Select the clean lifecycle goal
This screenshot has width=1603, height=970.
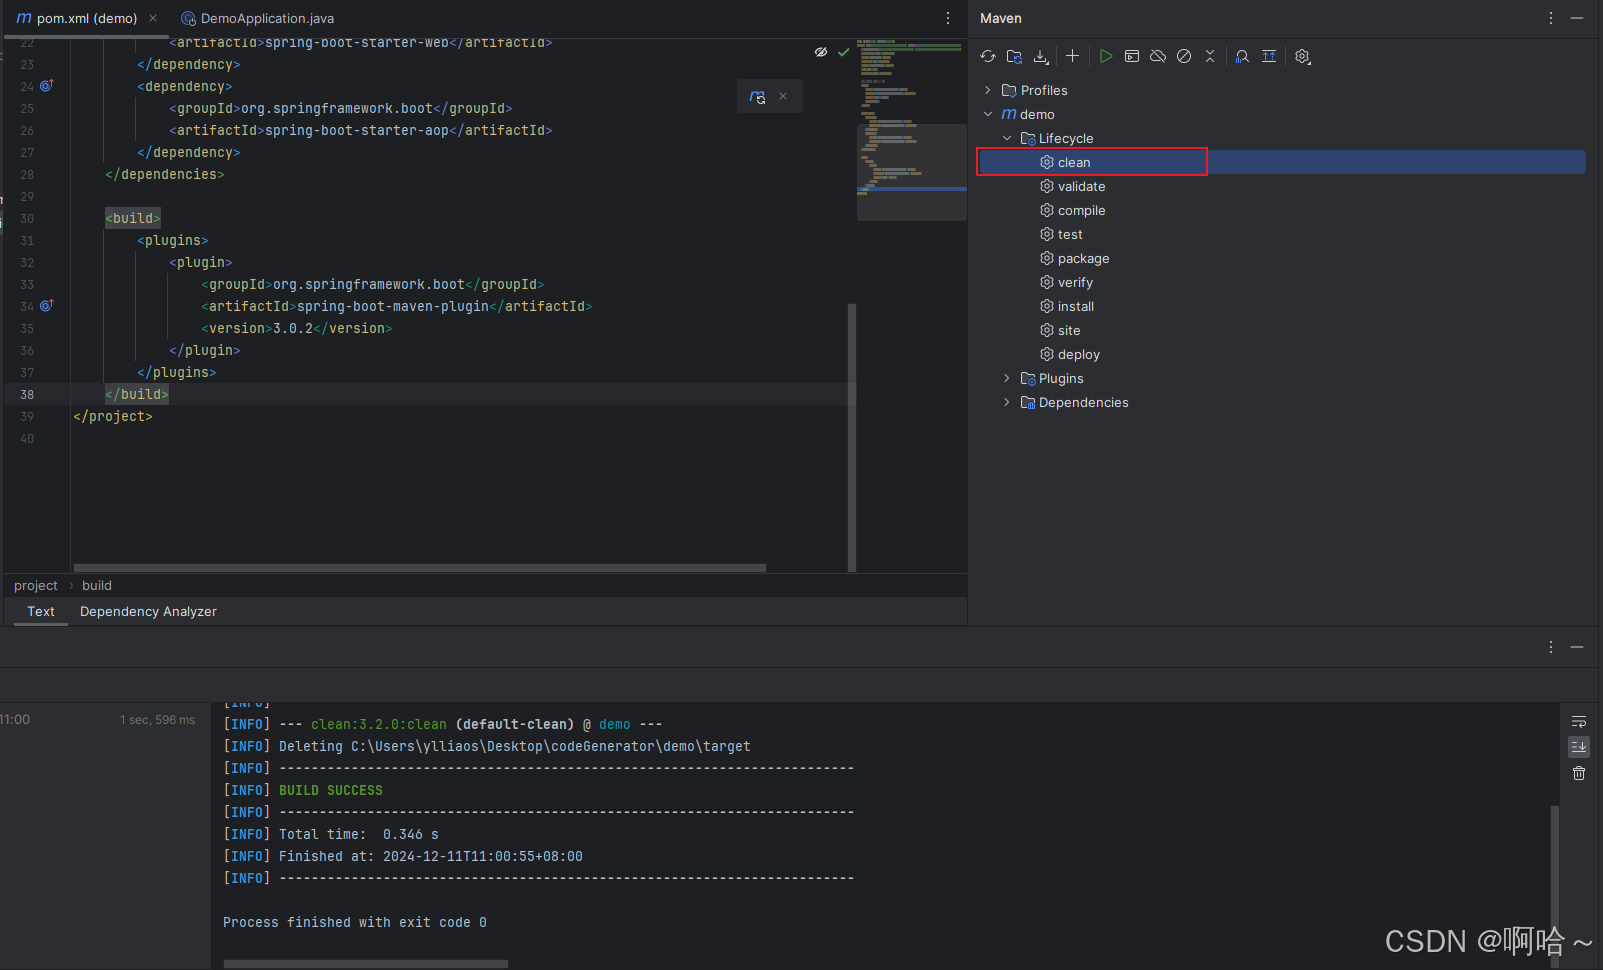point(1074,161)
